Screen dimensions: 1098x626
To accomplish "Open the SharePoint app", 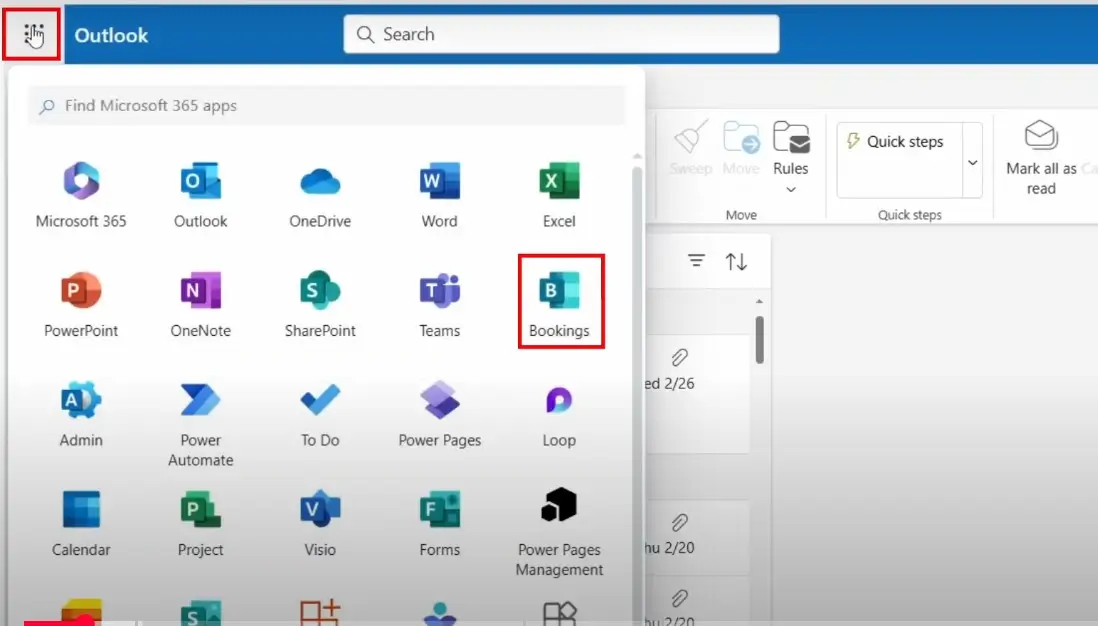I will 320,301.
